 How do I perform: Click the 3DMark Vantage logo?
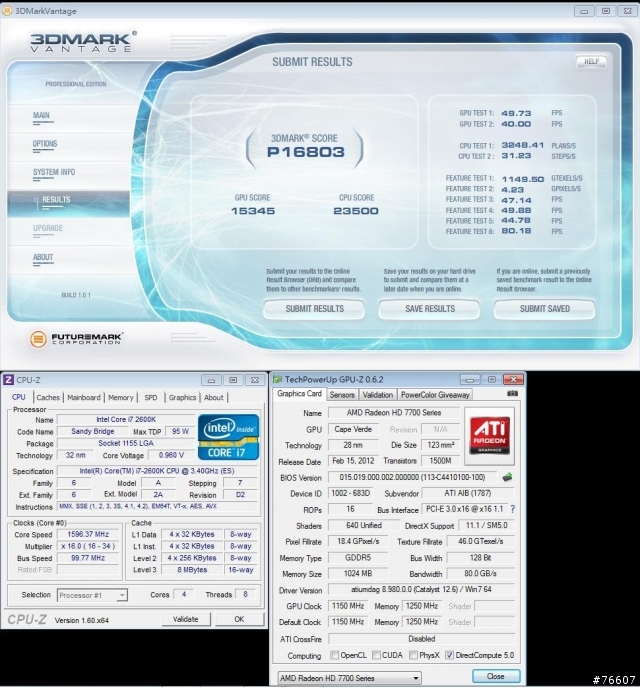click(83, 42)
